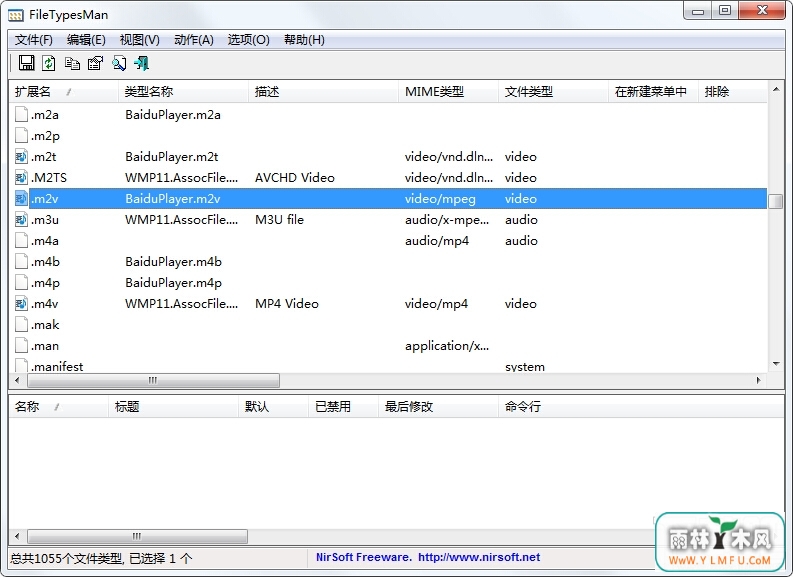Click the media icon of .m3u row
Image resolution: width=793 pixels, height=577 pixels.
click(x=21, y=219)
